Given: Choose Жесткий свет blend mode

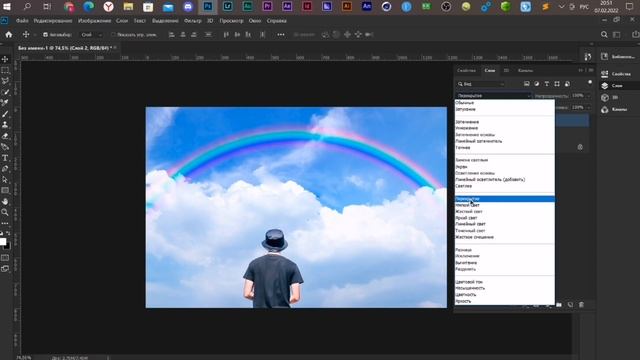Looking at the screenshot, I should pos(505,211).
